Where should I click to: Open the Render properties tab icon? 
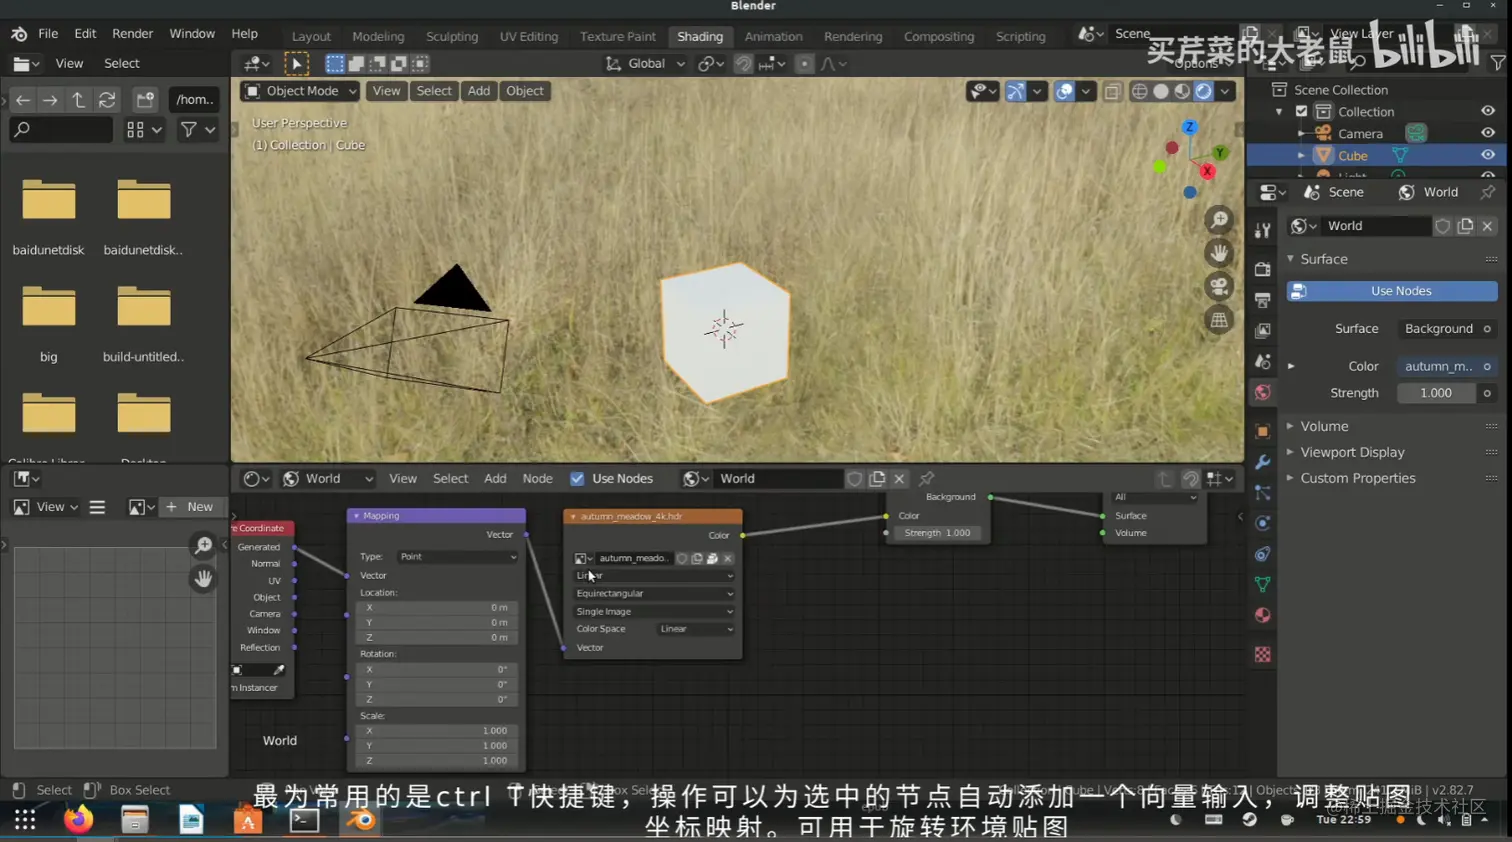(x=1263, y=269)
